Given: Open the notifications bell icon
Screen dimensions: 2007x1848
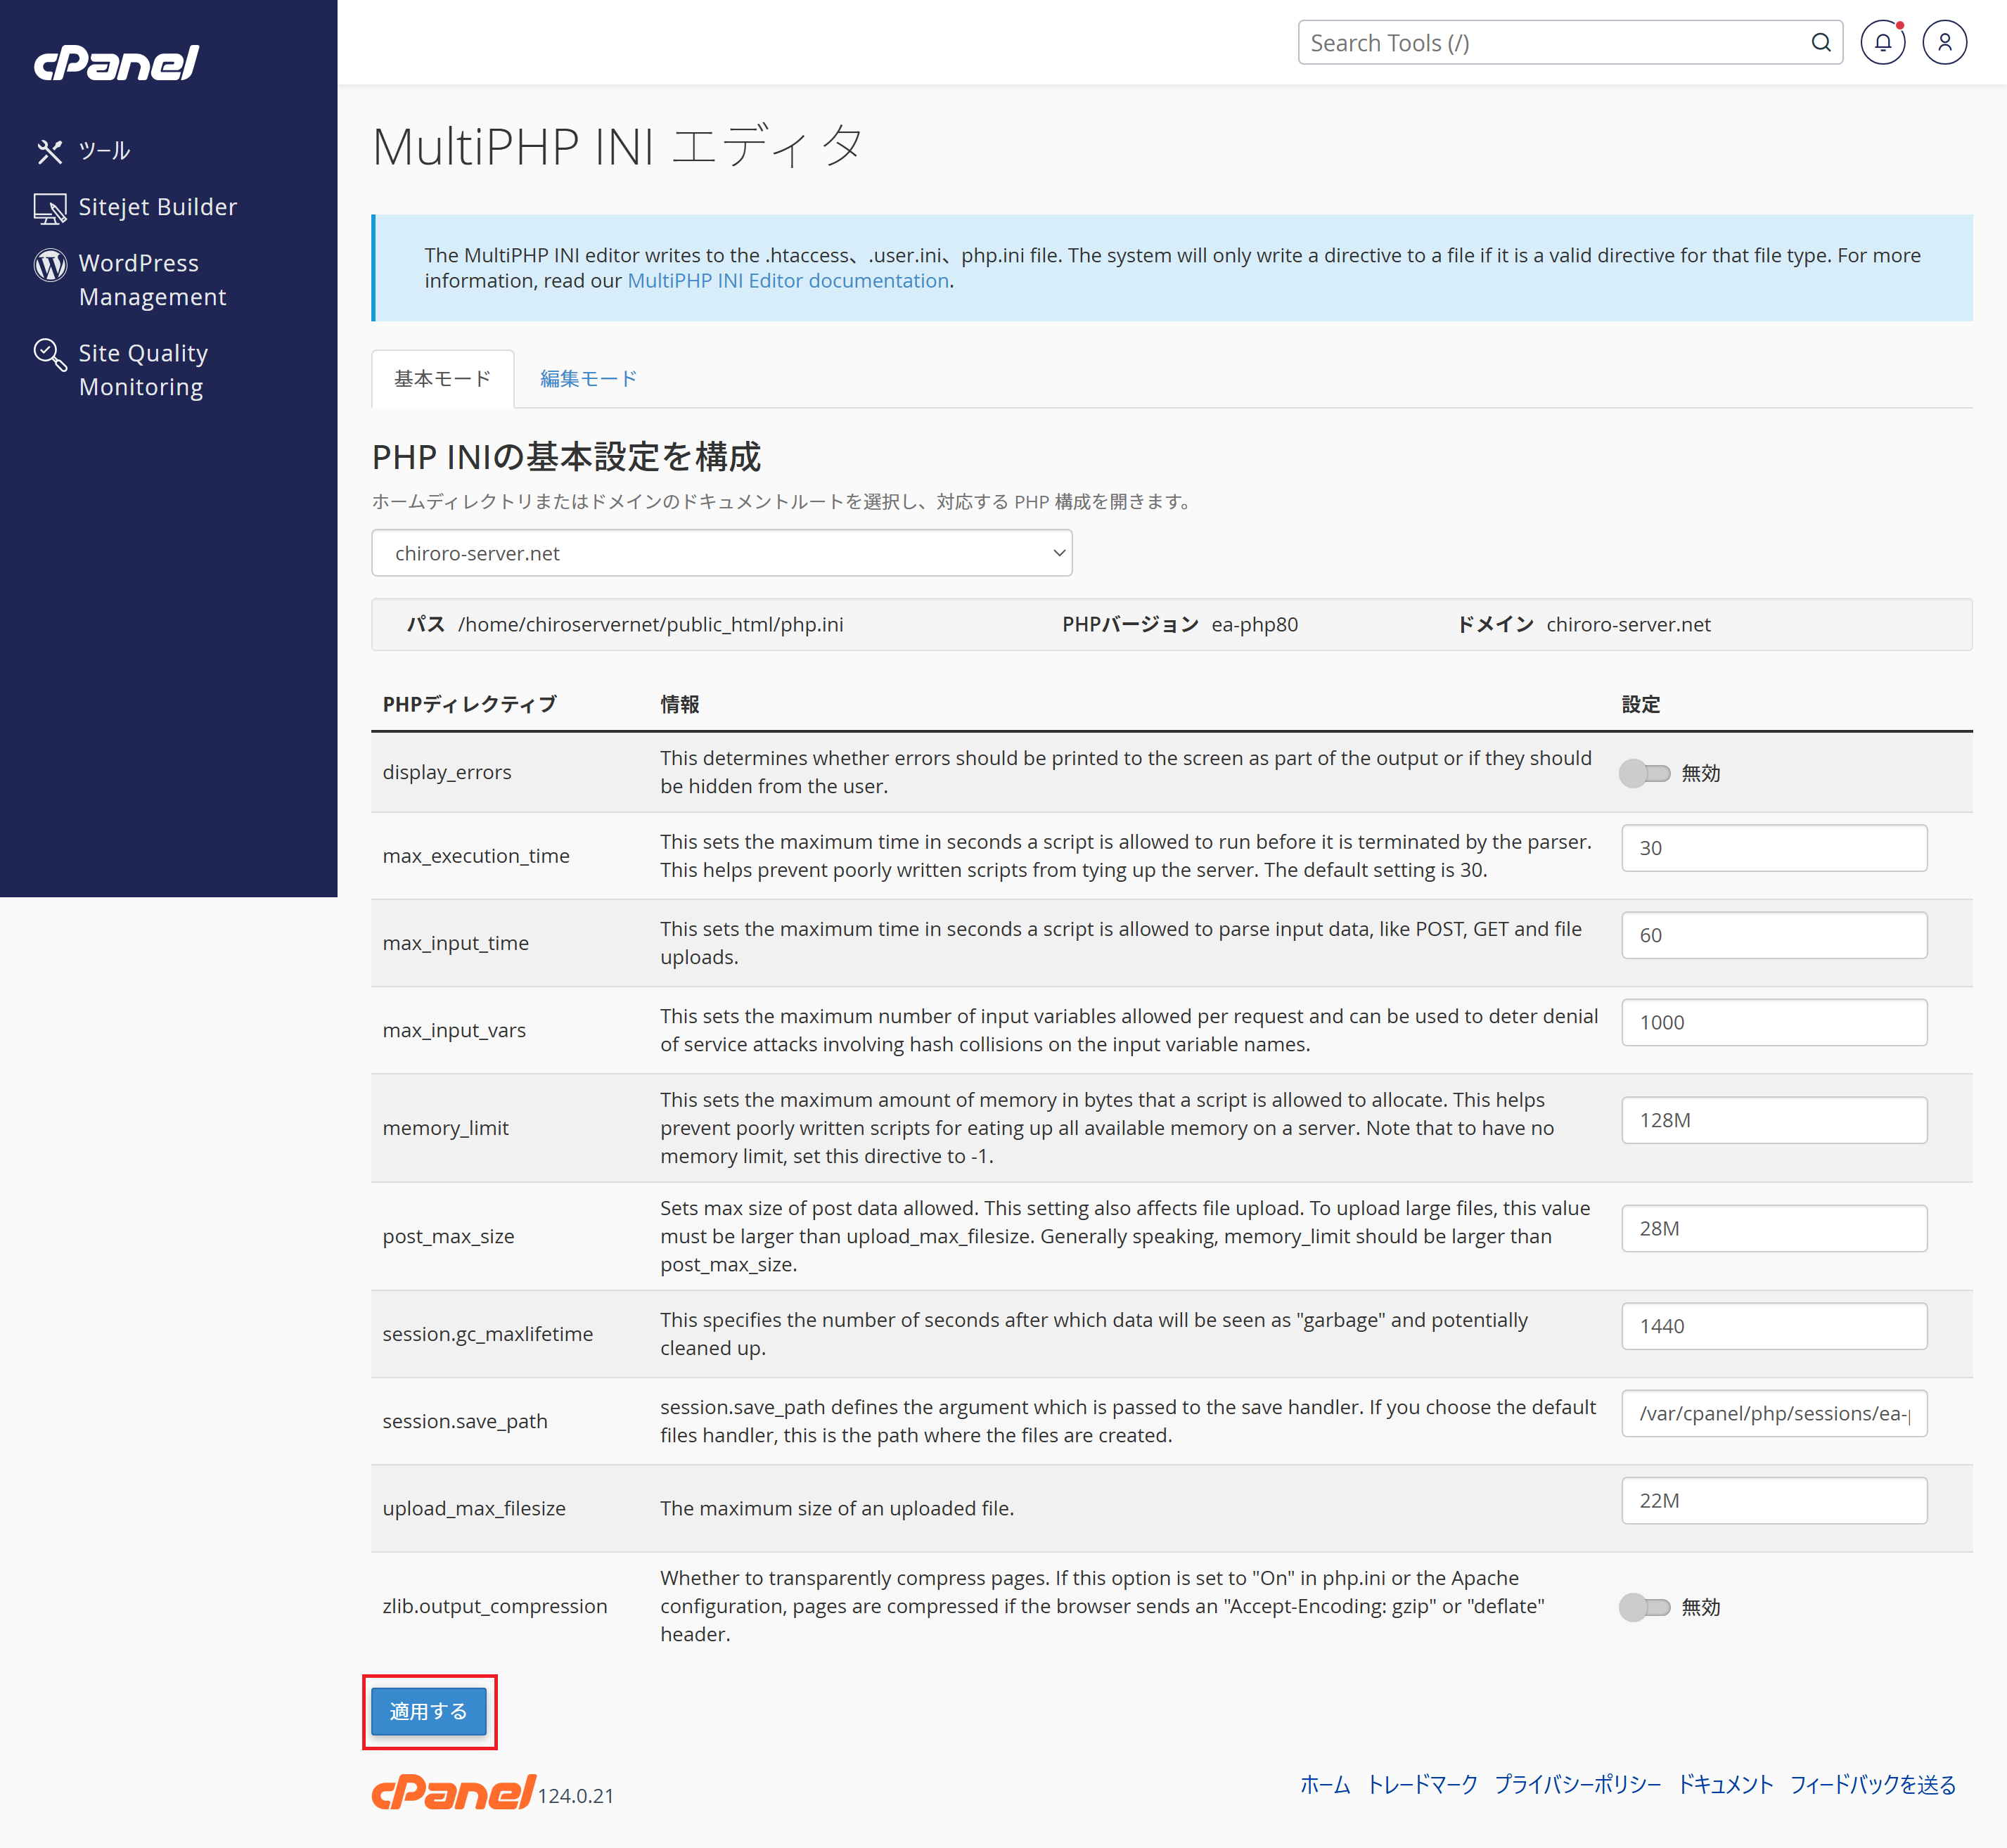Looking at the screenshot, I should pyautogui.click(x=1882, y=43).
